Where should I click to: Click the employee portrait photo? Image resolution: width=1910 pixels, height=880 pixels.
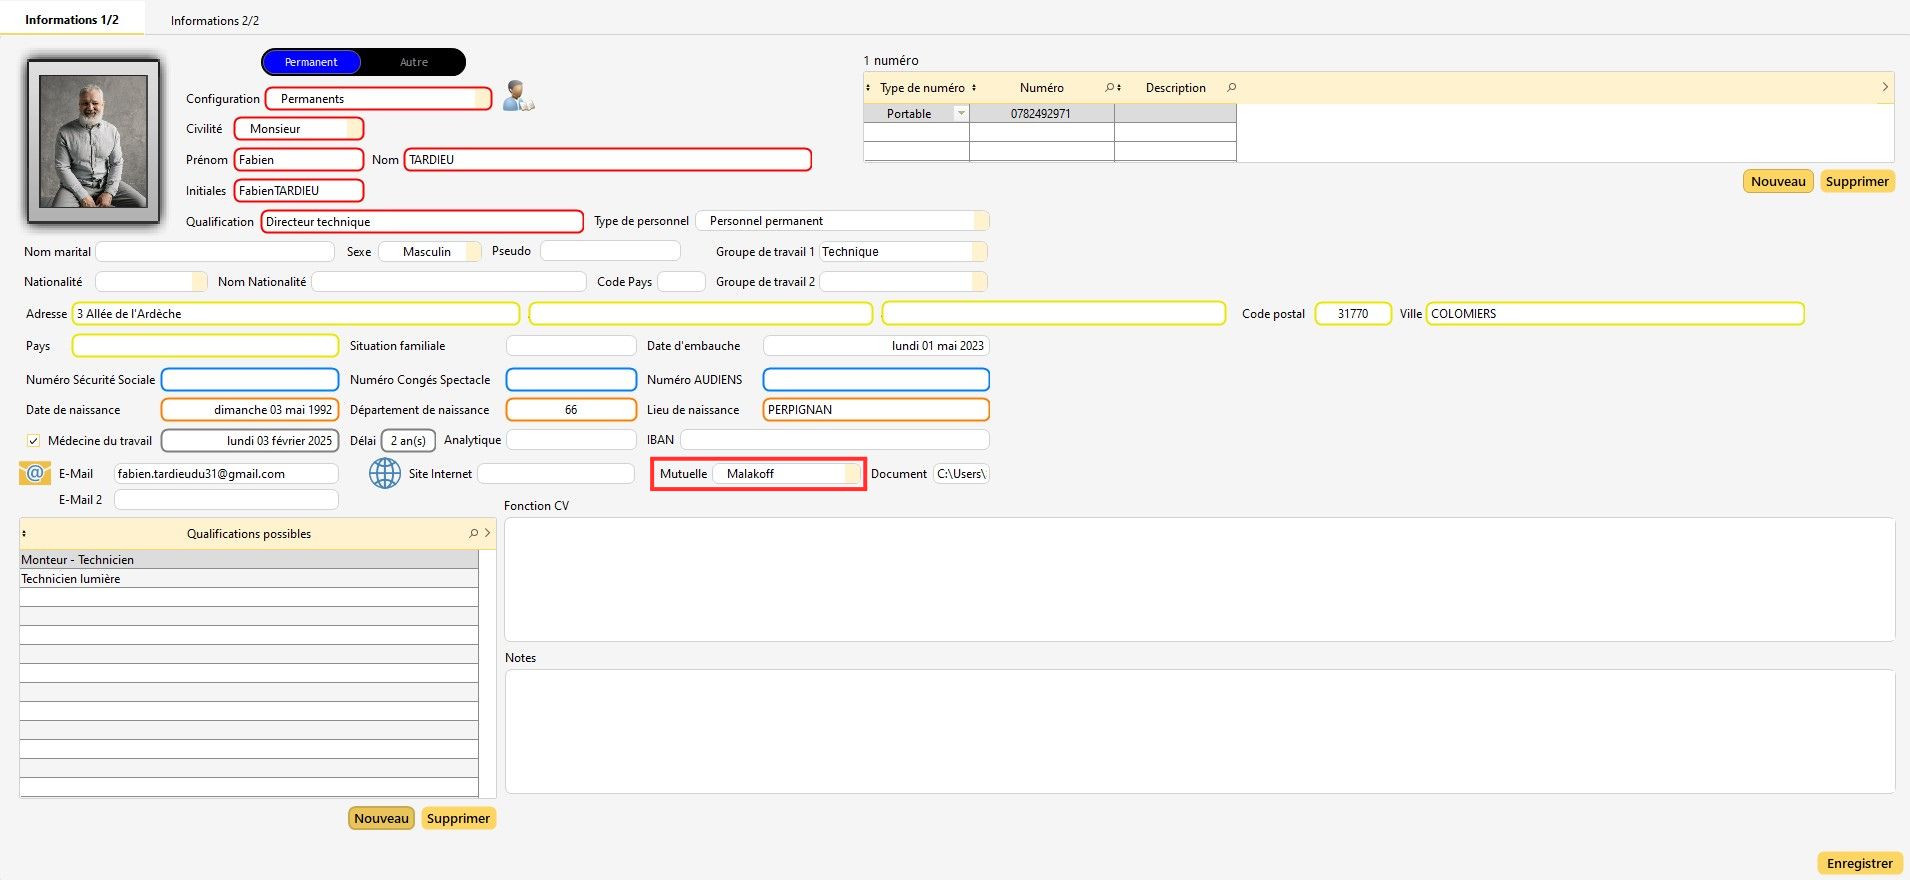pos(94,141)
